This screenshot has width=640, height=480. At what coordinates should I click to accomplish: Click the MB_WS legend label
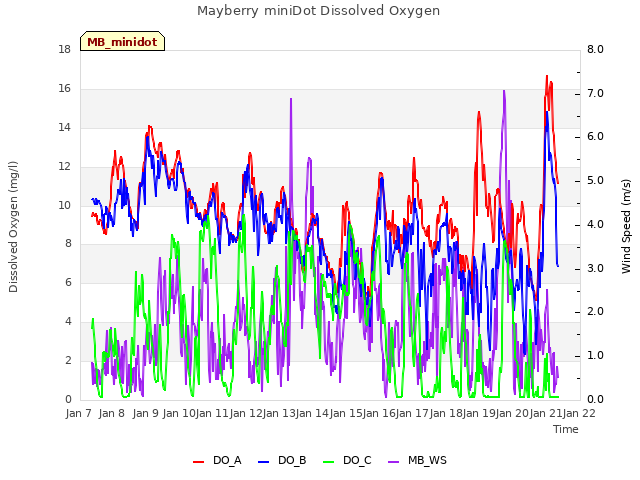point(427,461)
